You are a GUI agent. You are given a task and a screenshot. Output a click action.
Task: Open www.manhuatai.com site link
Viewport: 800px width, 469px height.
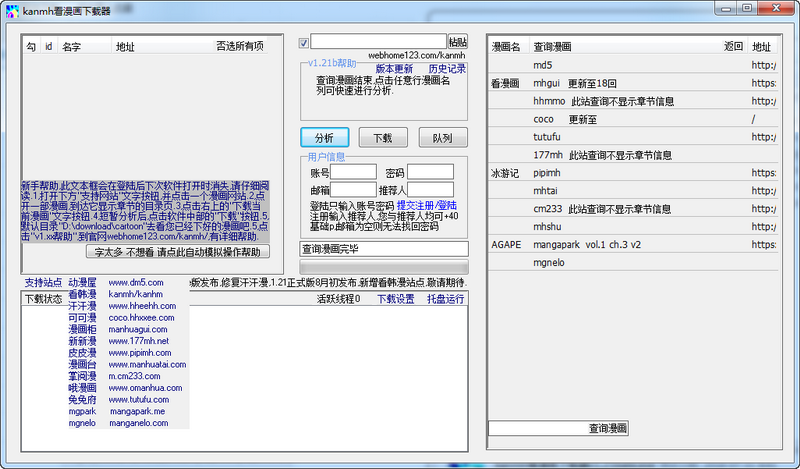pyautogui.click(x=147, y=365)
